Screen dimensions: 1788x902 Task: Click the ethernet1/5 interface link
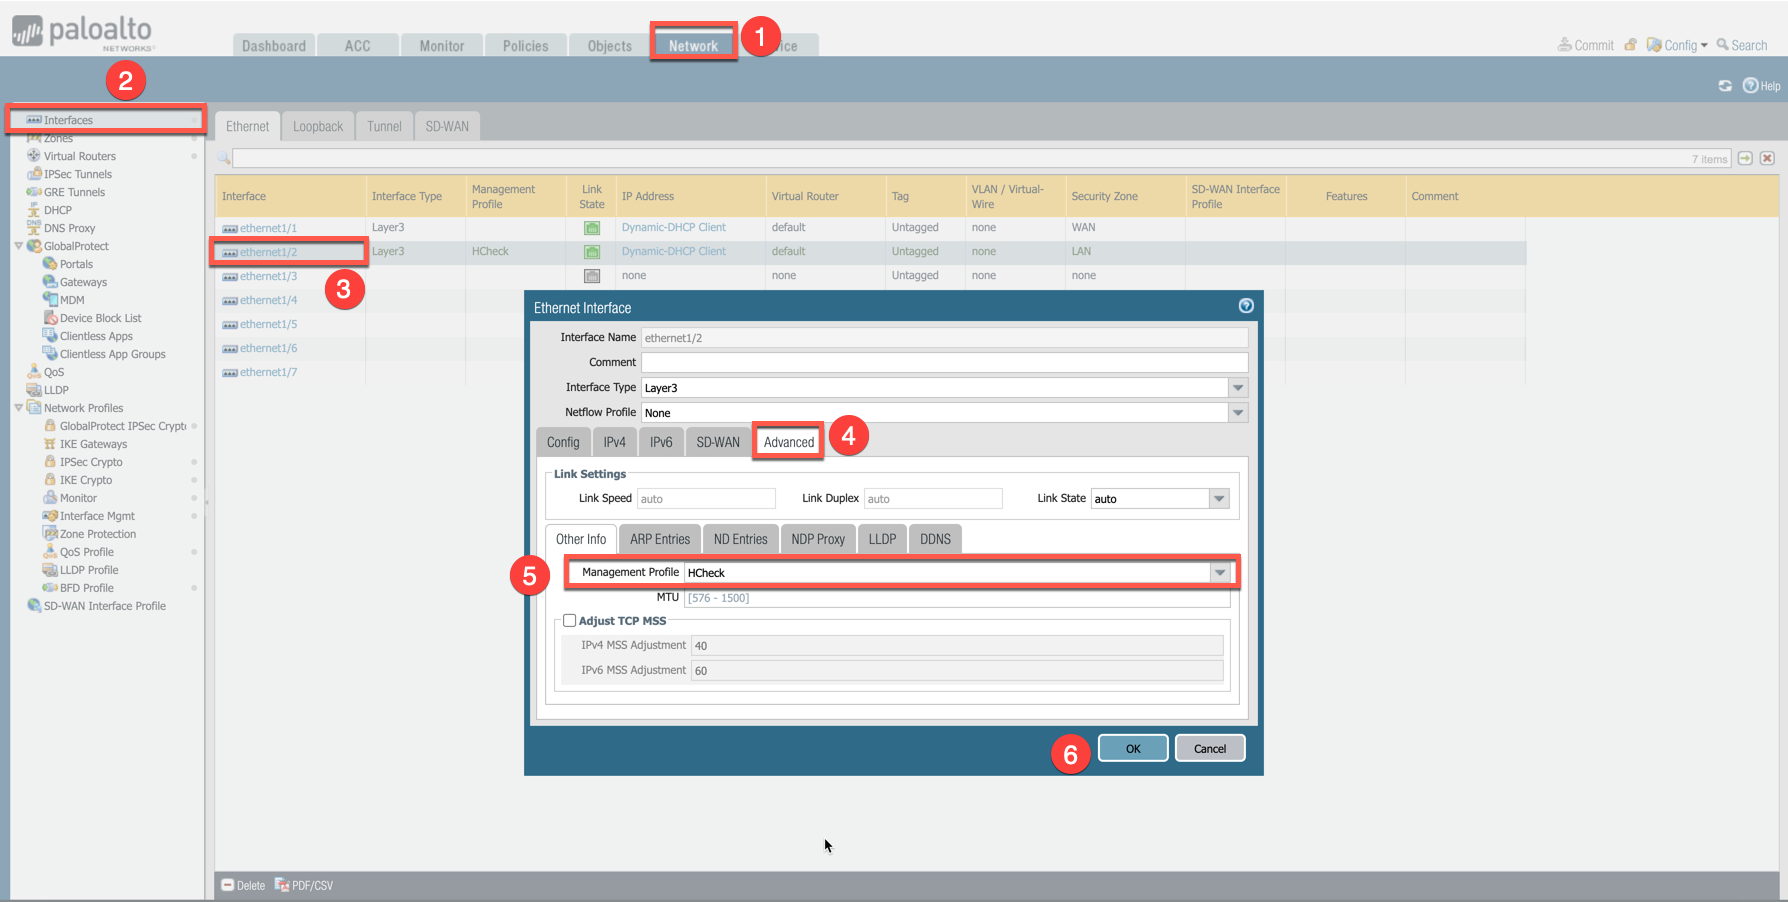[268, 324]
